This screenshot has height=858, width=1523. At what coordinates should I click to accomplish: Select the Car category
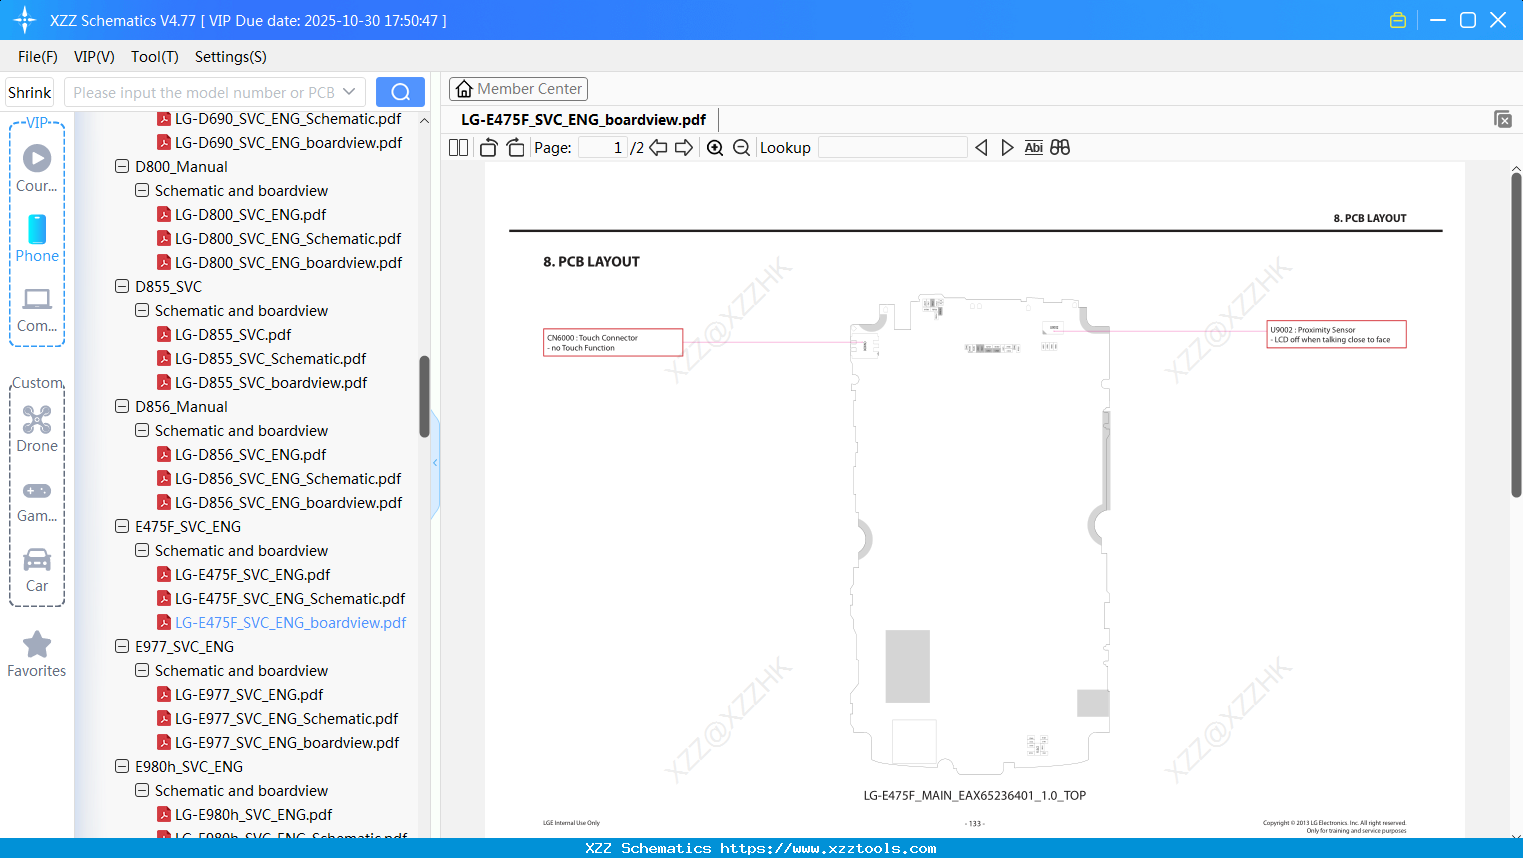(x=37, y=570)
